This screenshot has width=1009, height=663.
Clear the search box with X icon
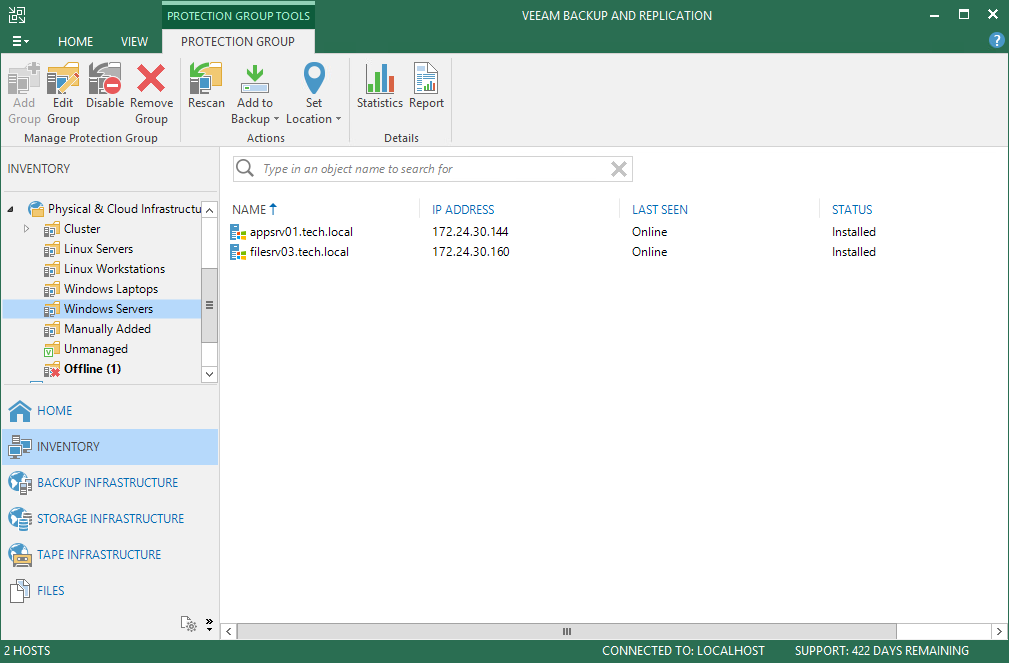(619, 169)
